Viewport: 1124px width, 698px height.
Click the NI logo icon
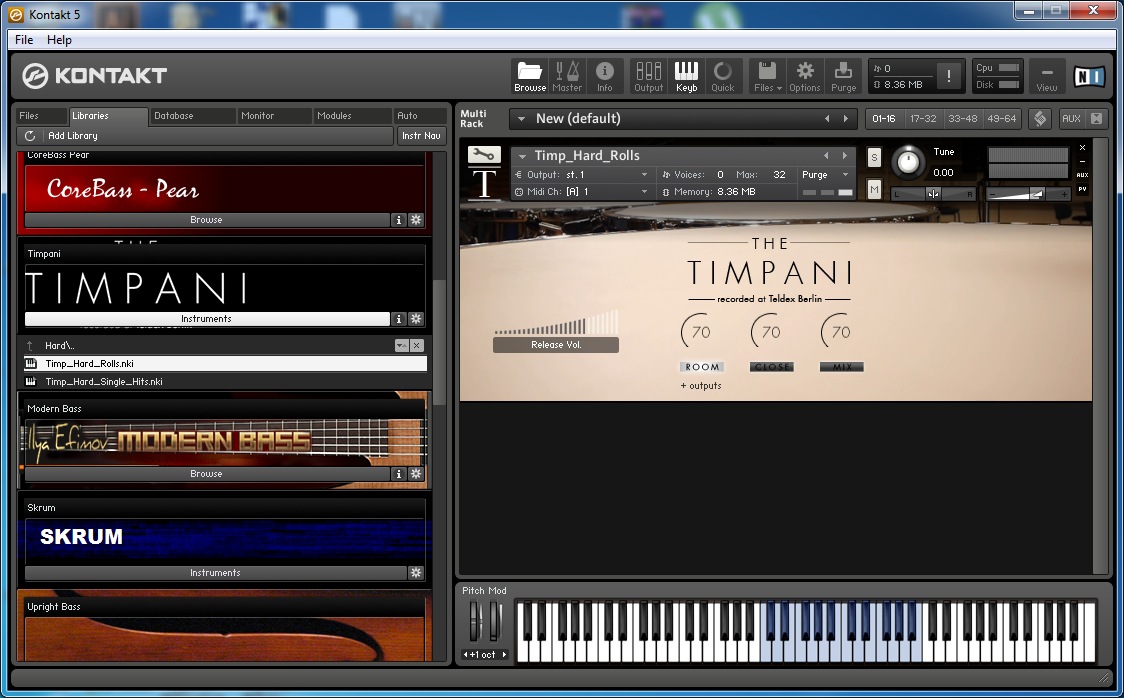point(1089,76)
